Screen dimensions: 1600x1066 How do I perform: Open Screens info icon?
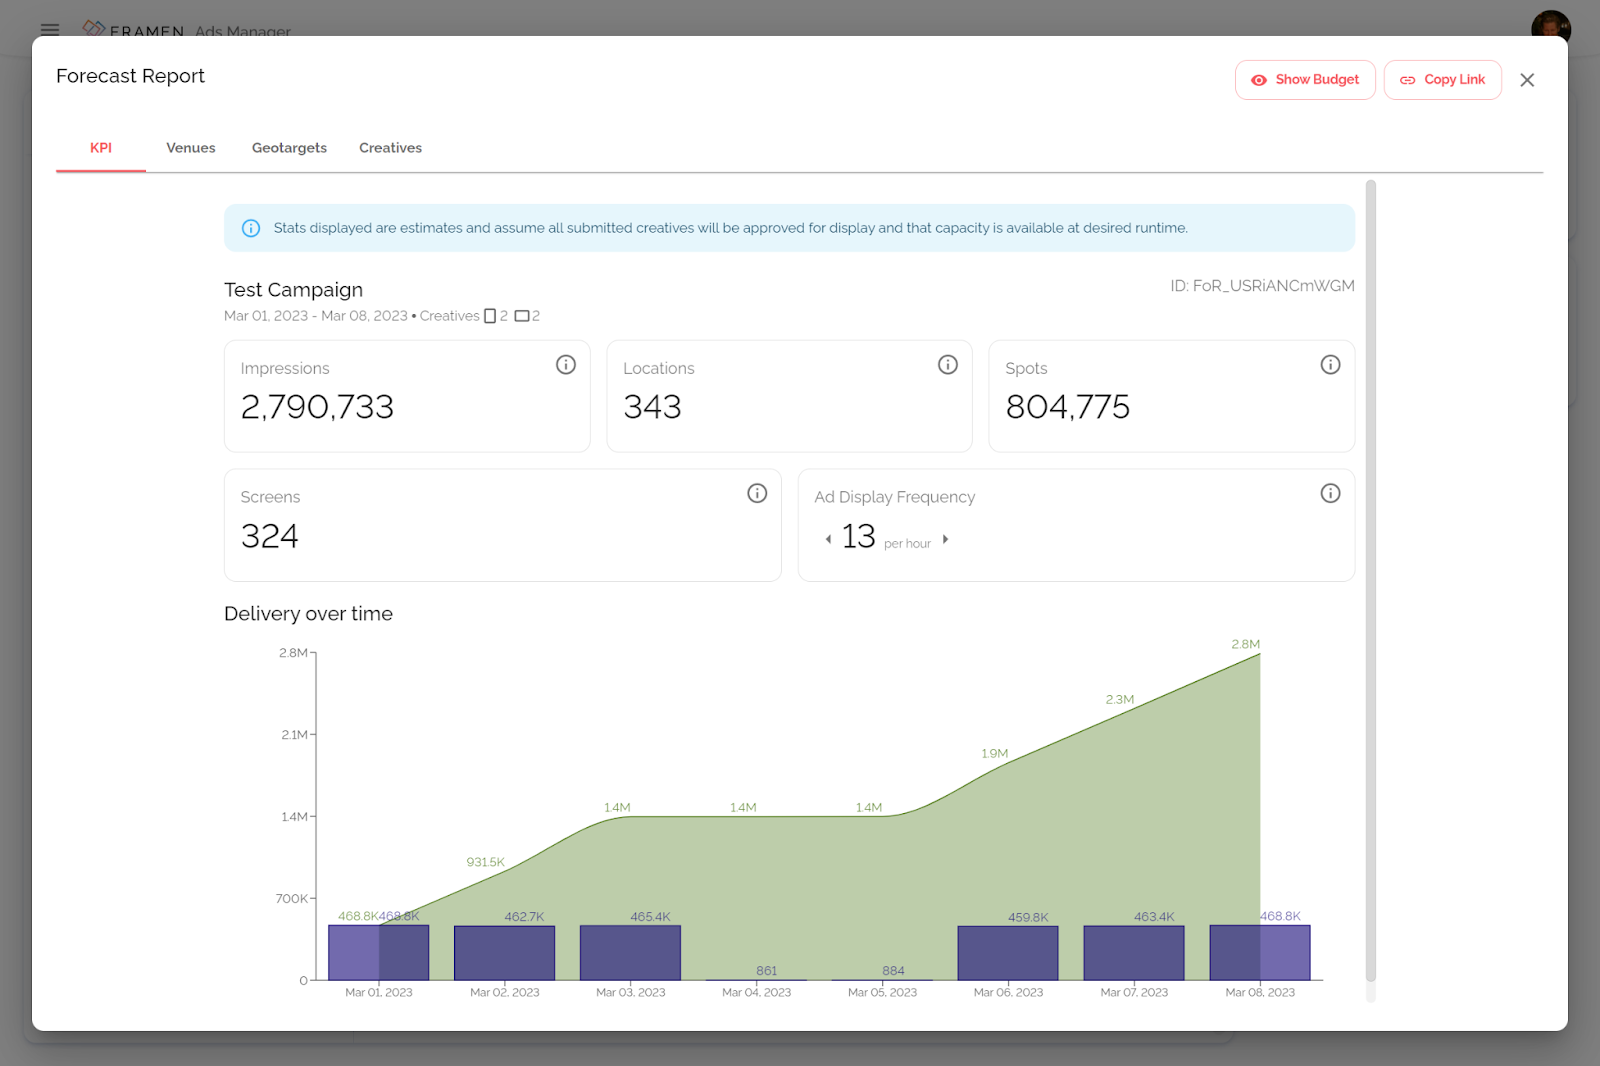(x=757, y=493)
